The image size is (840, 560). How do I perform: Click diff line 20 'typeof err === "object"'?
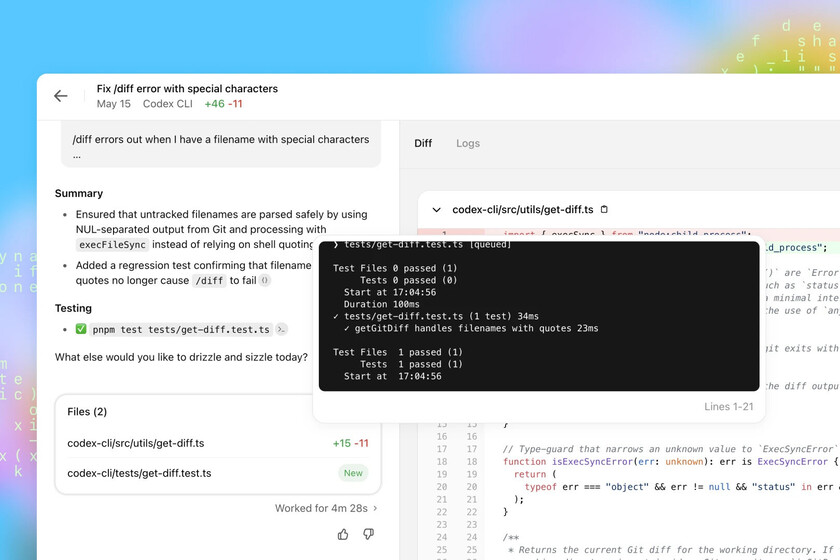(680, 487)
